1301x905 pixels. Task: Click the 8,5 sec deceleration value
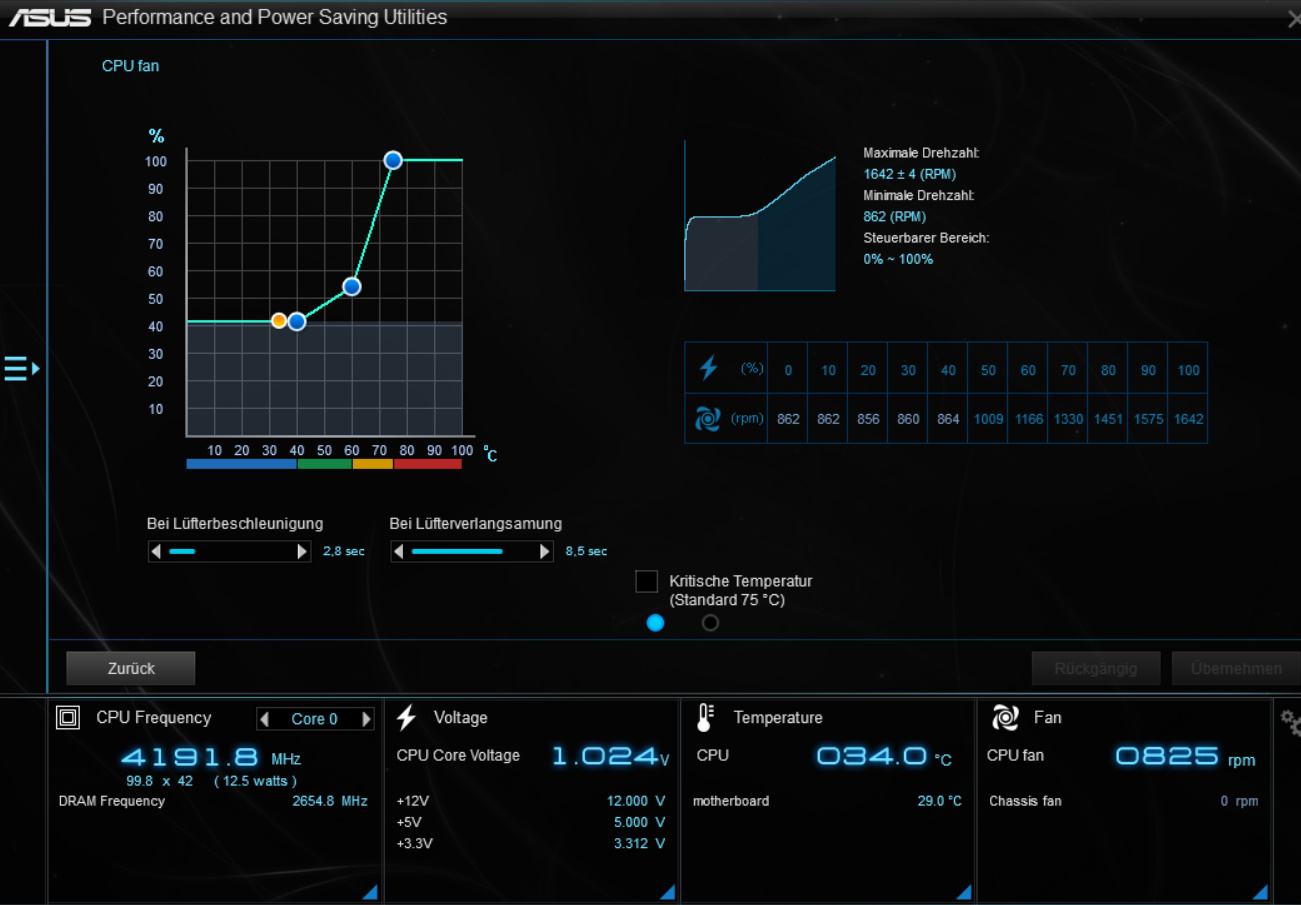(x=586, y=551)
